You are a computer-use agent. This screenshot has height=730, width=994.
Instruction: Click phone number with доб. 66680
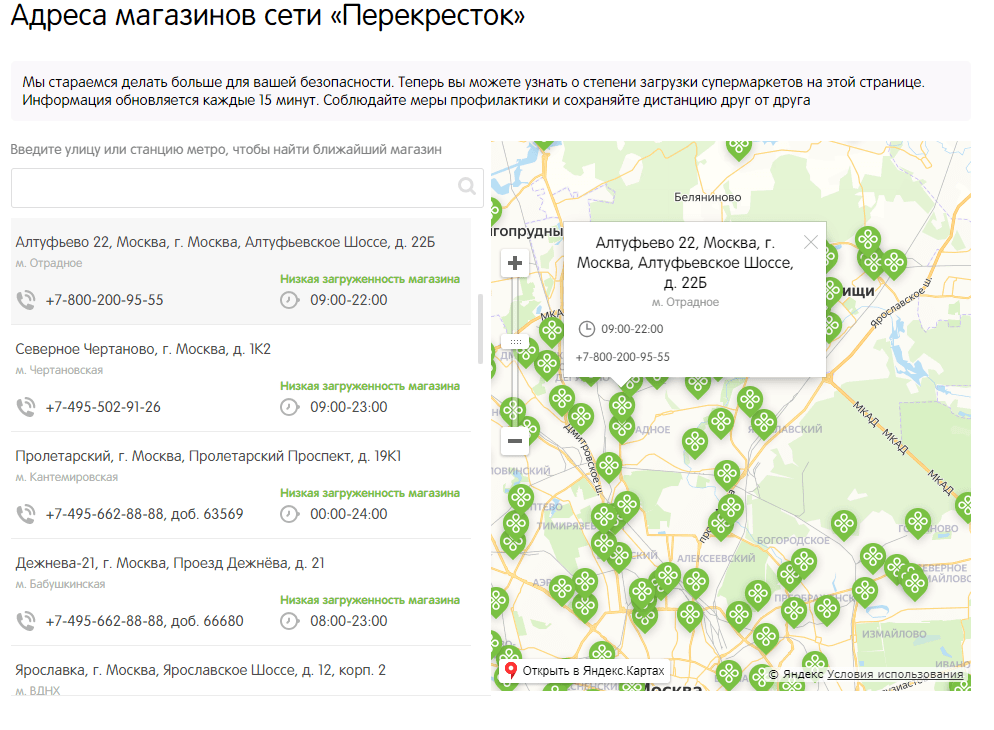click(145, 621)
